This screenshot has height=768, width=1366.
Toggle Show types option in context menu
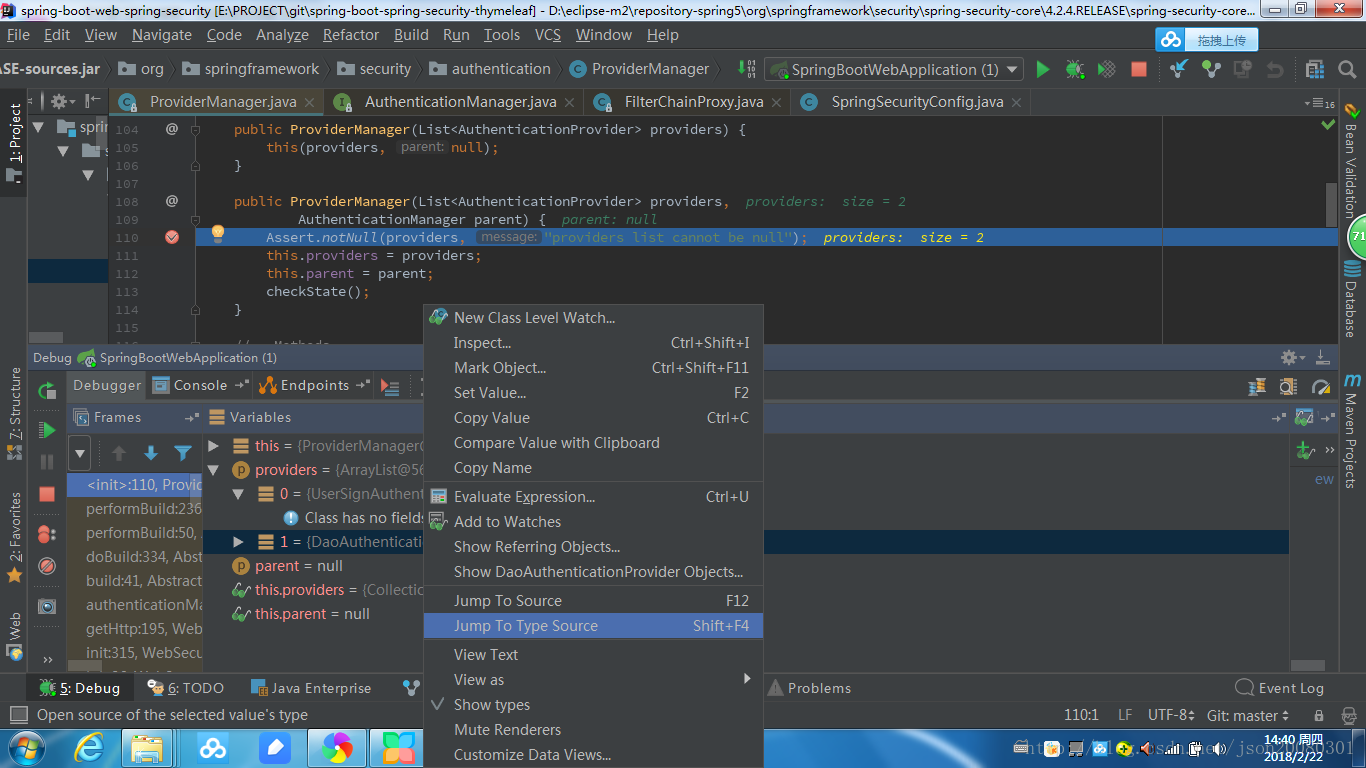[593, 705]
